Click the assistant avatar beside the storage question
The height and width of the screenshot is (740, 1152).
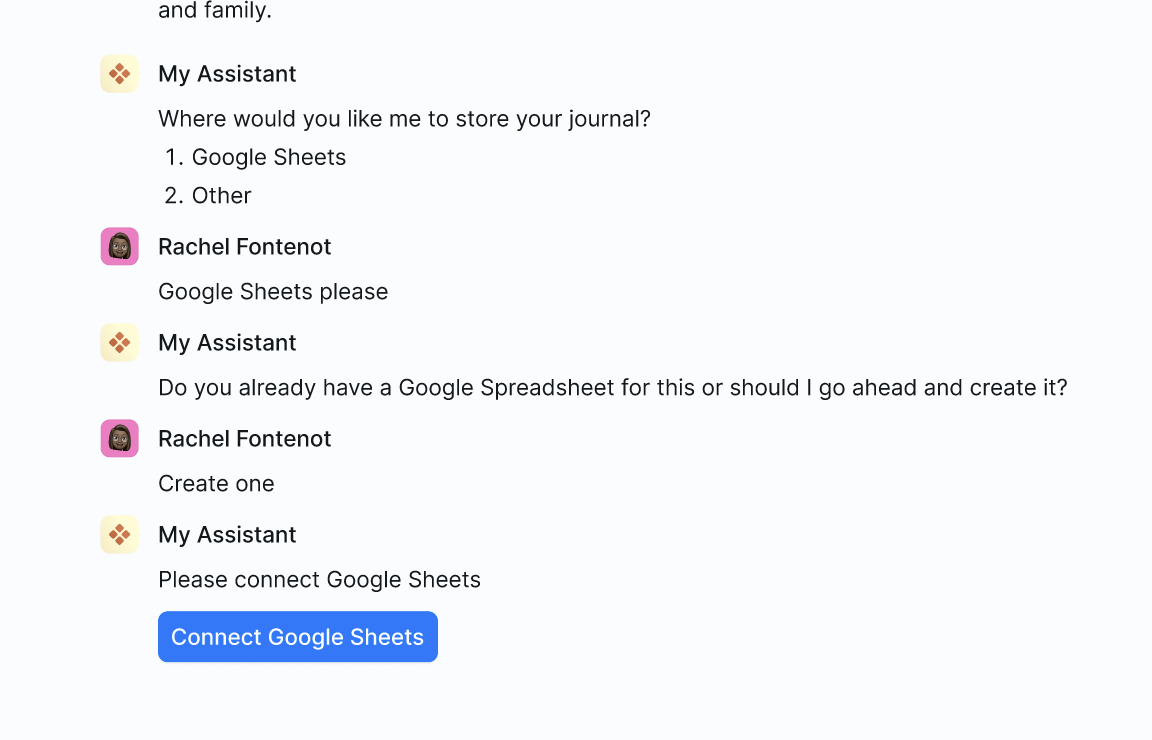(119, 73)
